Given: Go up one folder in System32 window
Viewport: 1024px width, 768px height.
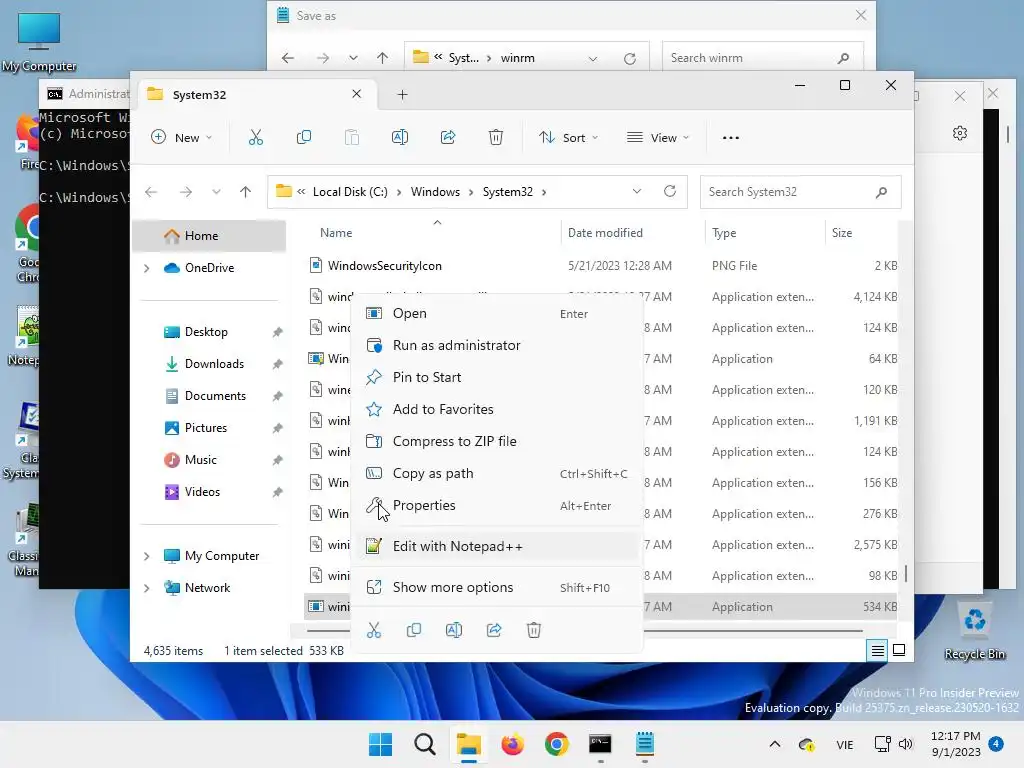Looking at the screenshot, I should coord(246,191).
